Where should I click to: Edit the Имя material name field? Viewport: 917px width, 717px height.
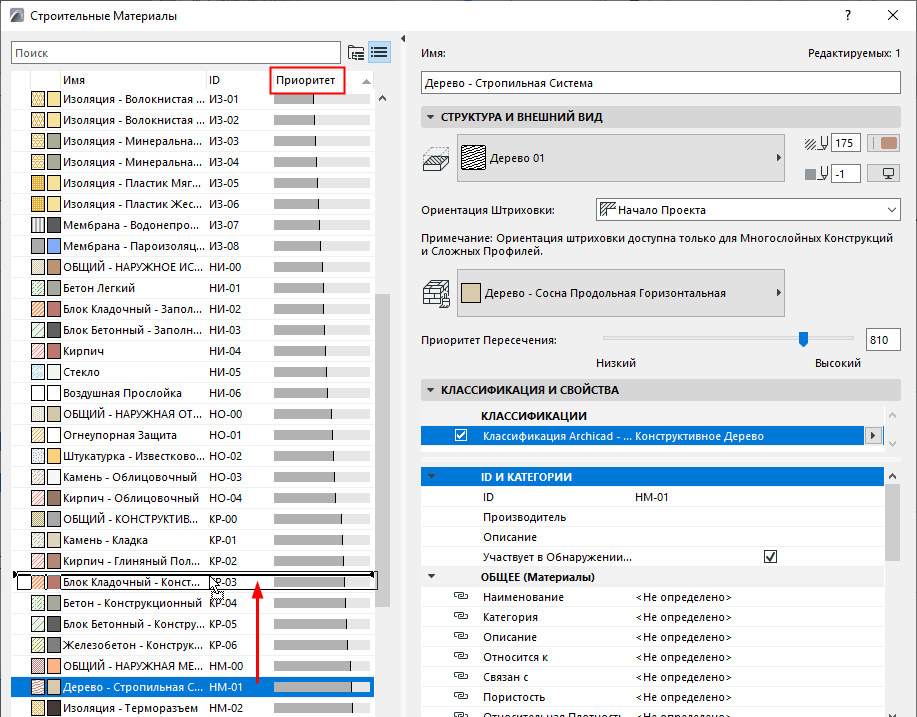[660, 83]
